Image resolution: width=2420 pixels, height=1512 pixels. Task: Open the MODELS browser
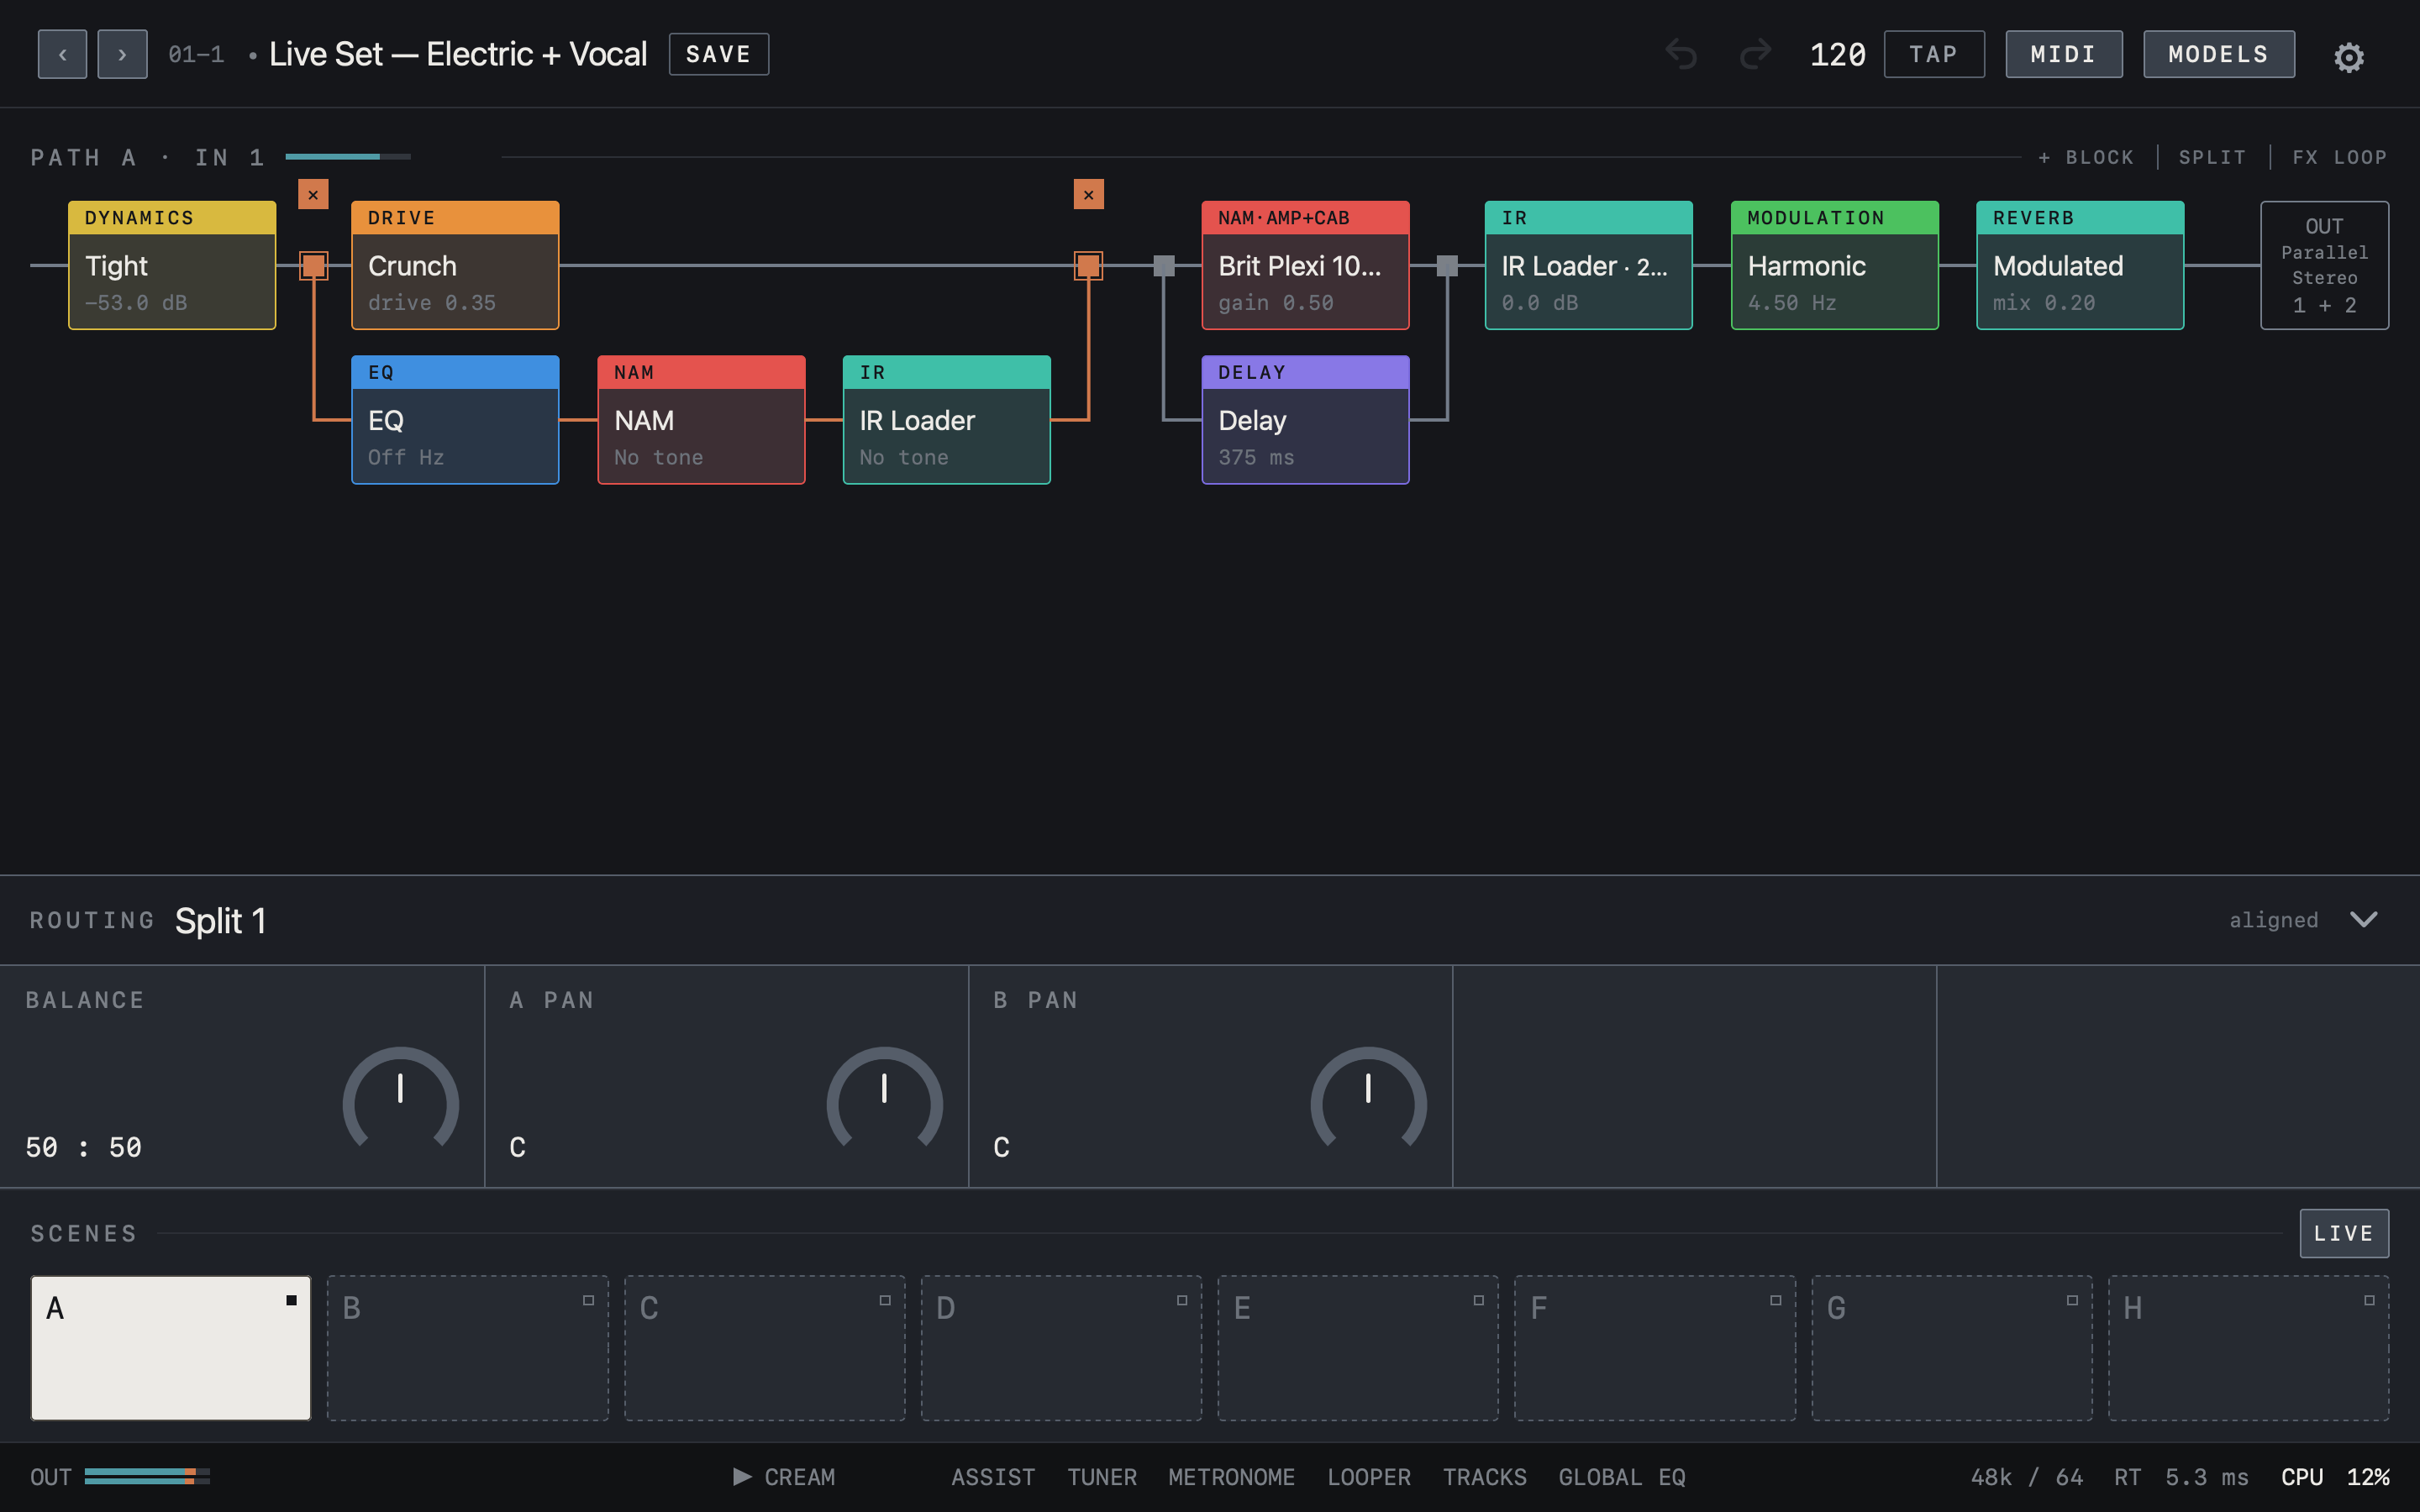coord(2218,54)
